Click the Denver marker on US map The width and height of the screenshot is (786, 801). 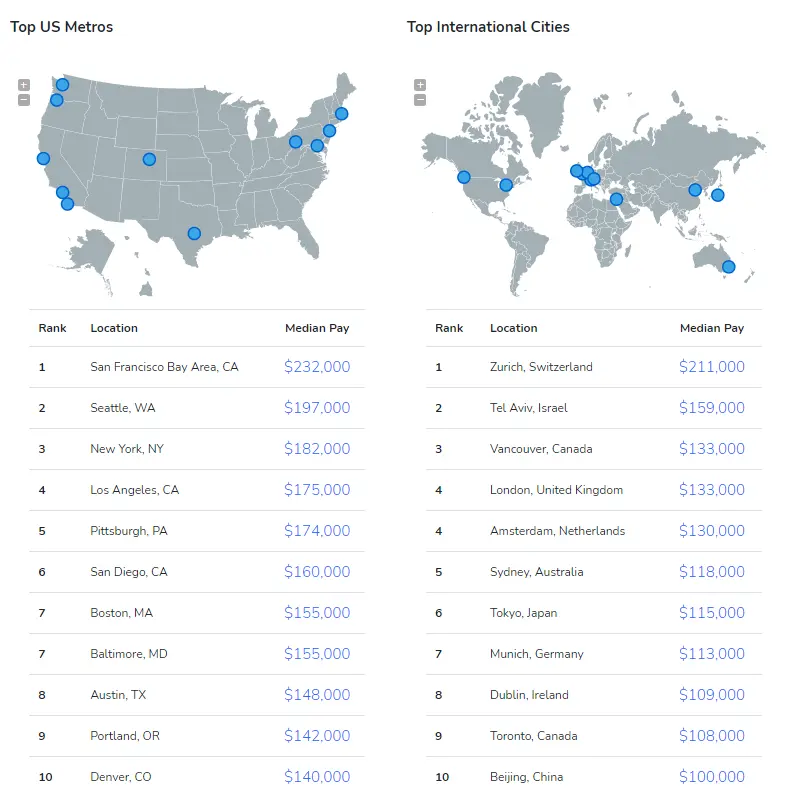[149, 159]
